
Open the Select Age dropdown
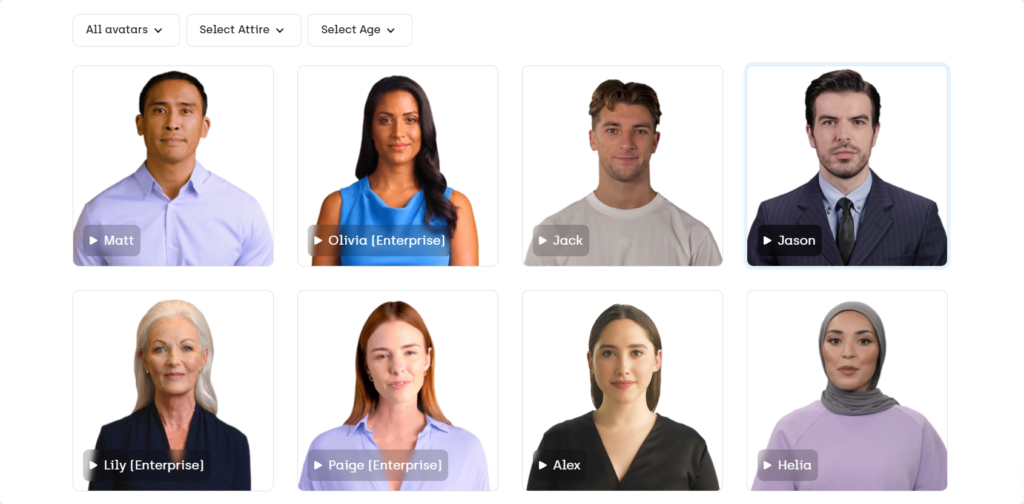(x=360, y=30)
